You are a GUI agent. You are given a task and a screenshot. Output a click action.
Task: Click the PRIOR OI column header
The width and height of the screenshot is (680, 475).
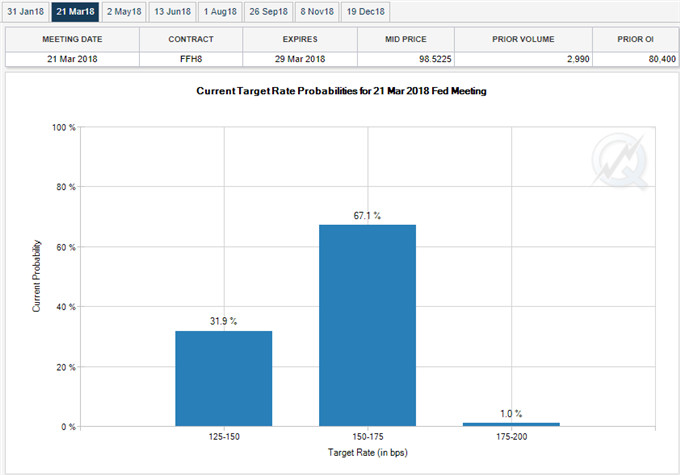pos(635,39)
